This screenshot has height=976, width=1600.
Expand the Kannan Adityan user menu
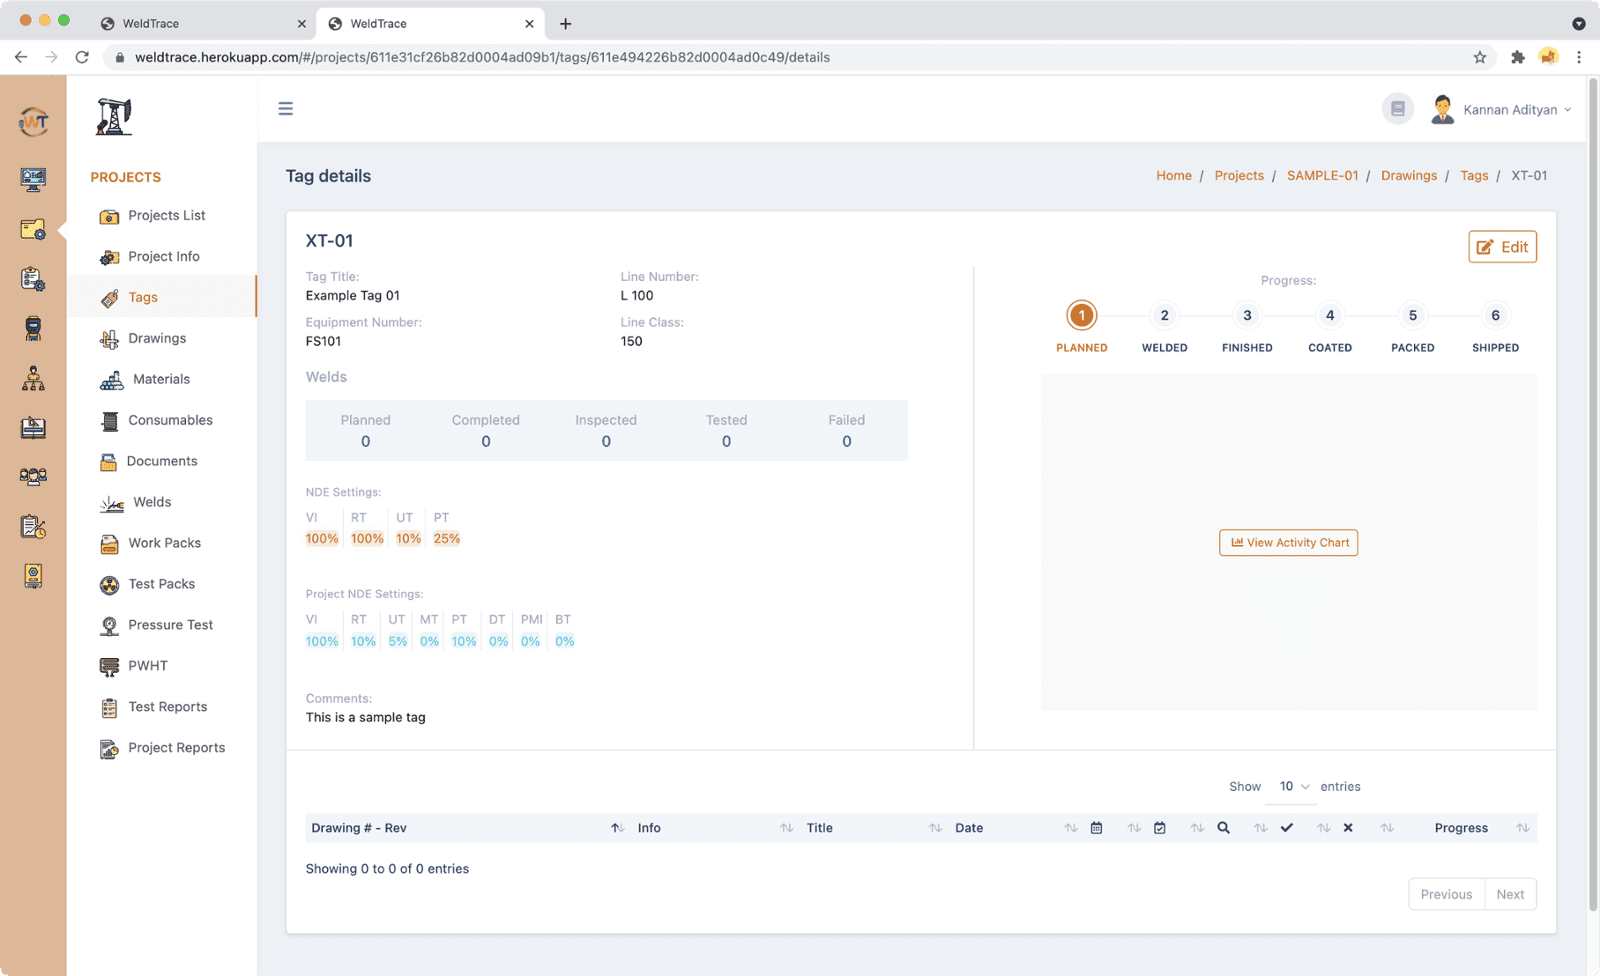(x=1516, y=110)
